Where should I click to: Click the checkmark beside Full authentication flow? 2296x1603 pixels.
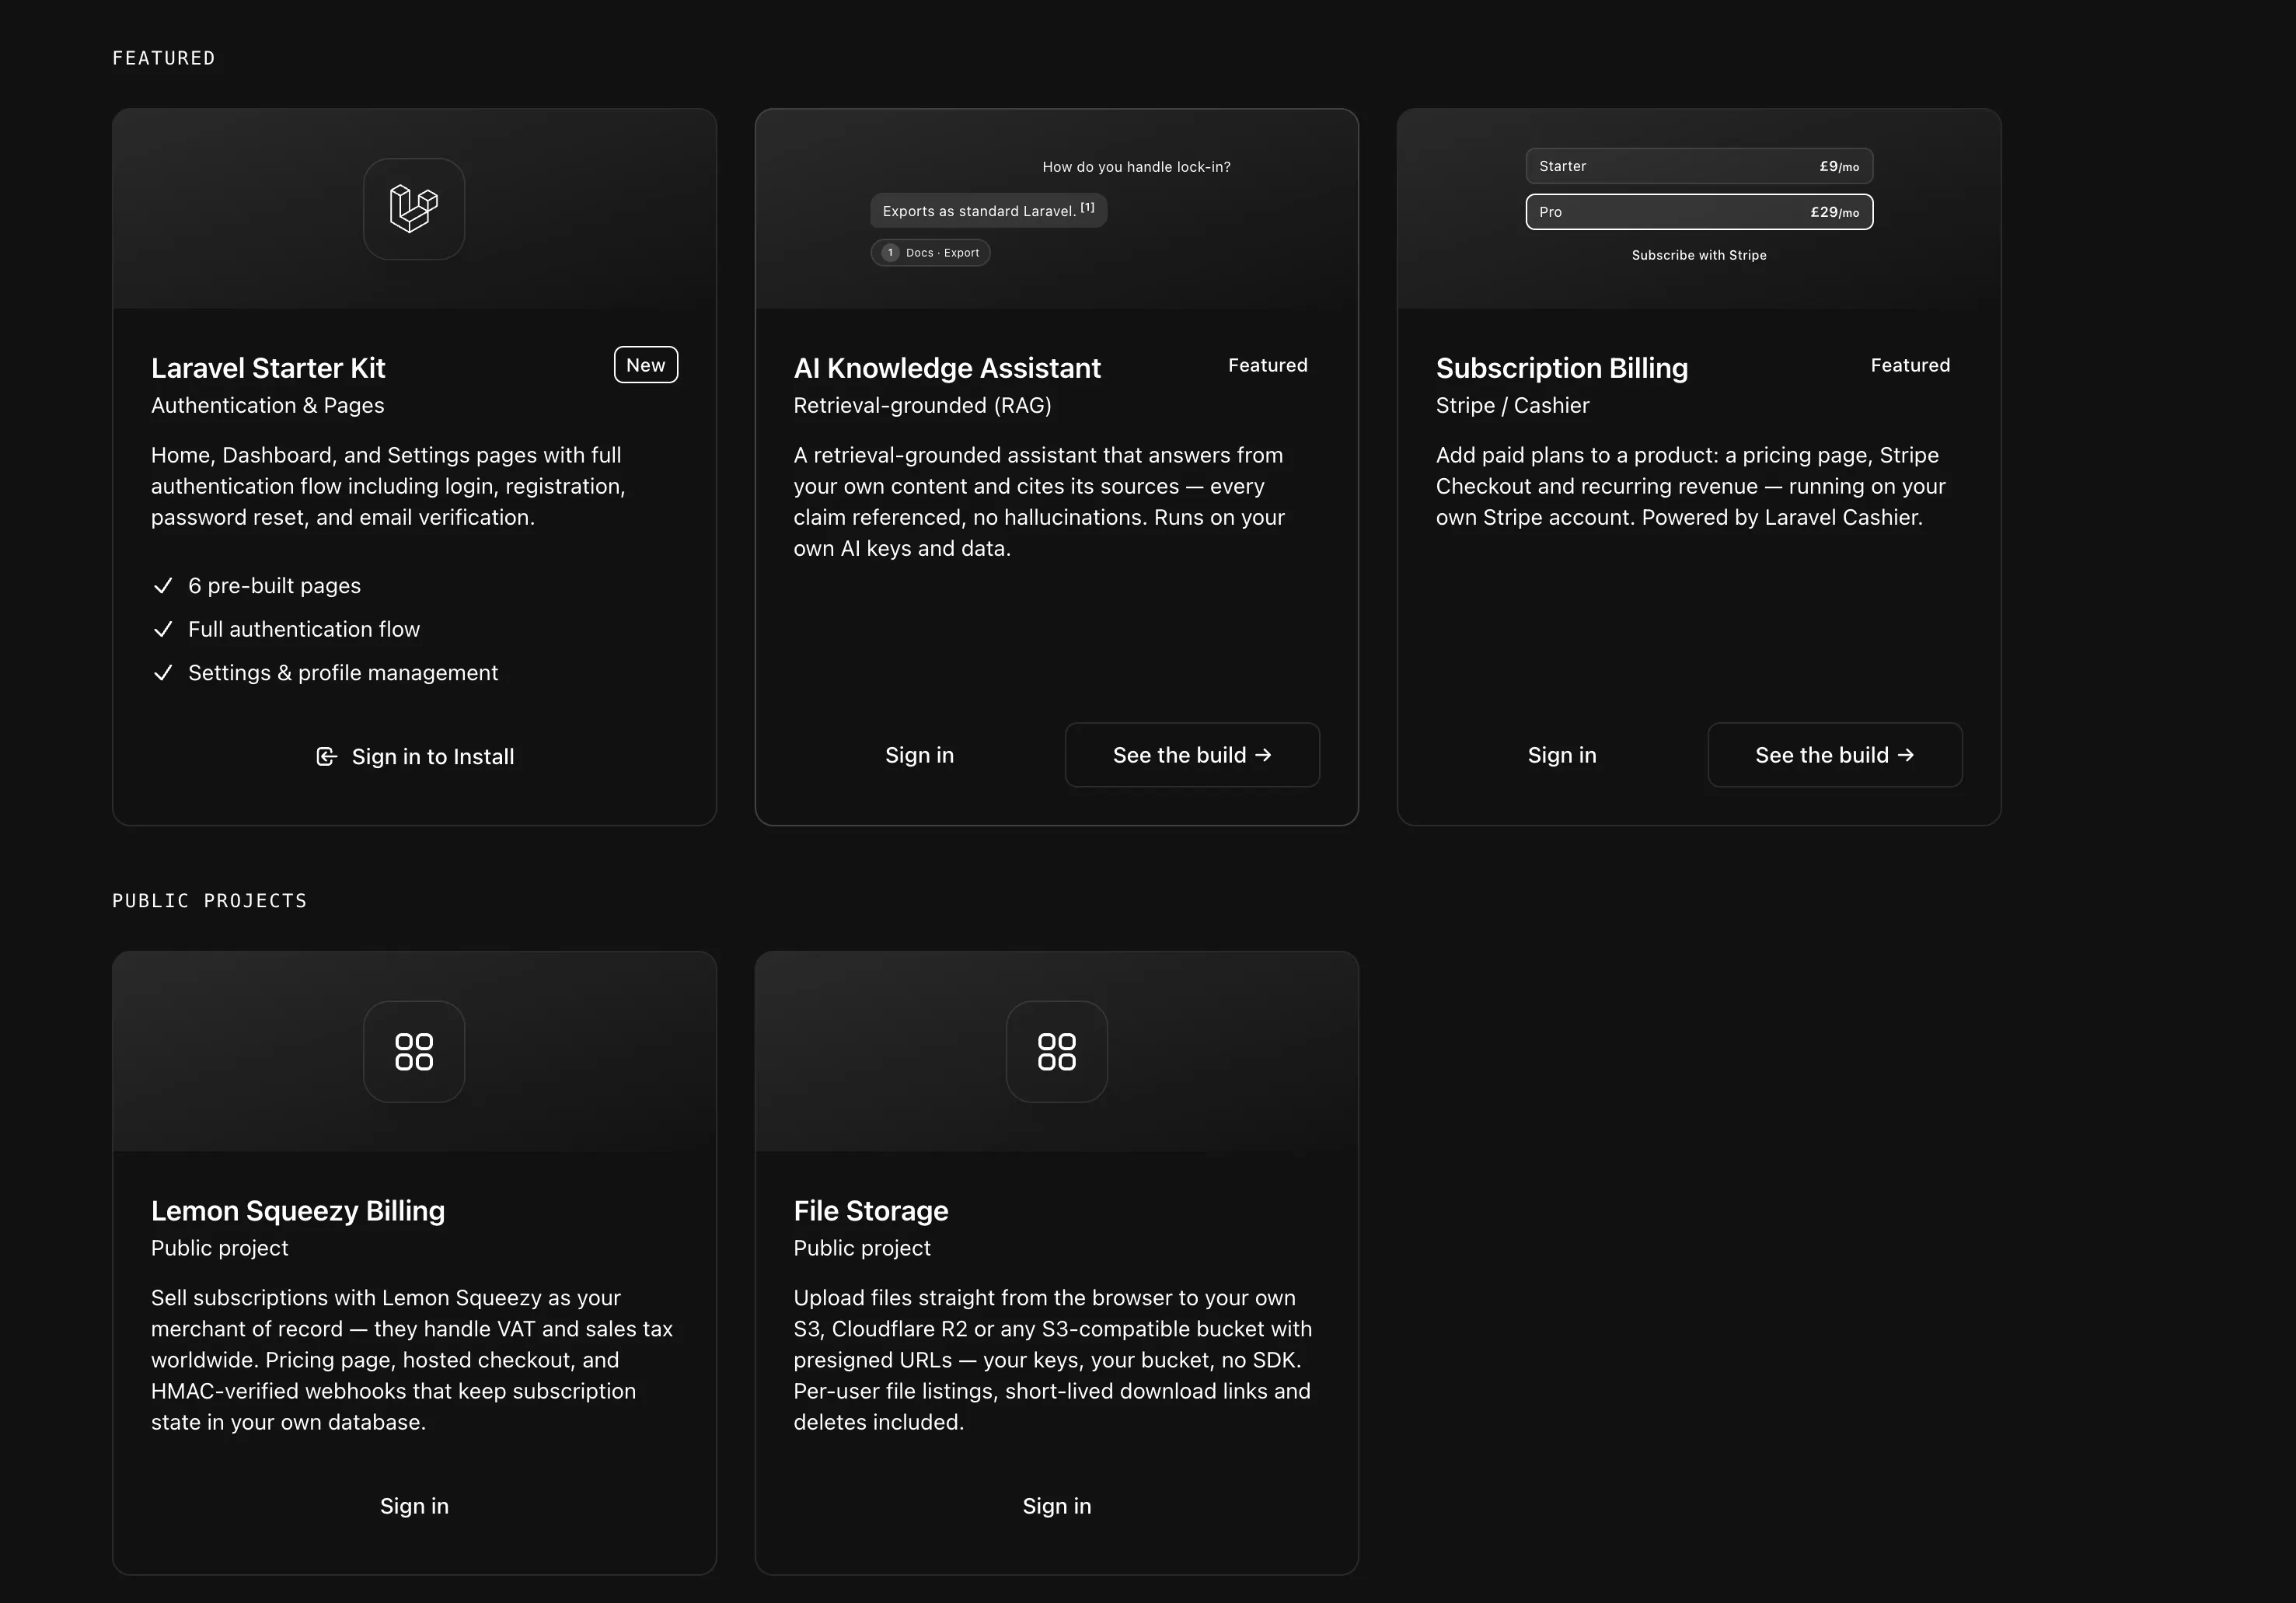point(163,629)
